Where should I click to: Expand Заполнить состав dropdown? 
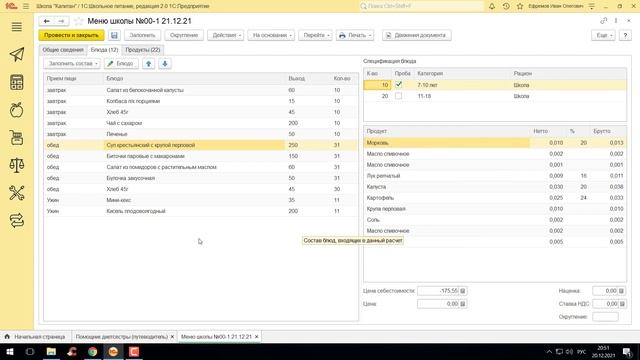(x=72, y=64)
